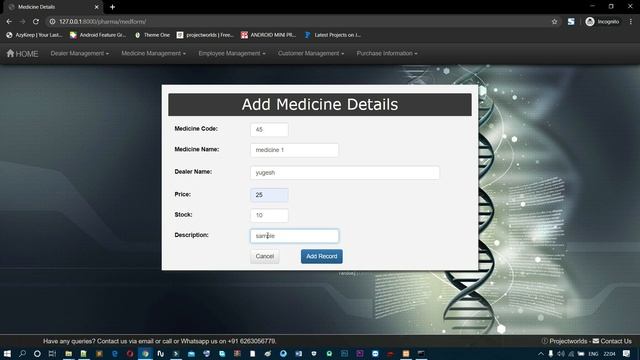640x360 pixels.
Task: Click the microphone icon in system tray
Action: tap(551, 354)
